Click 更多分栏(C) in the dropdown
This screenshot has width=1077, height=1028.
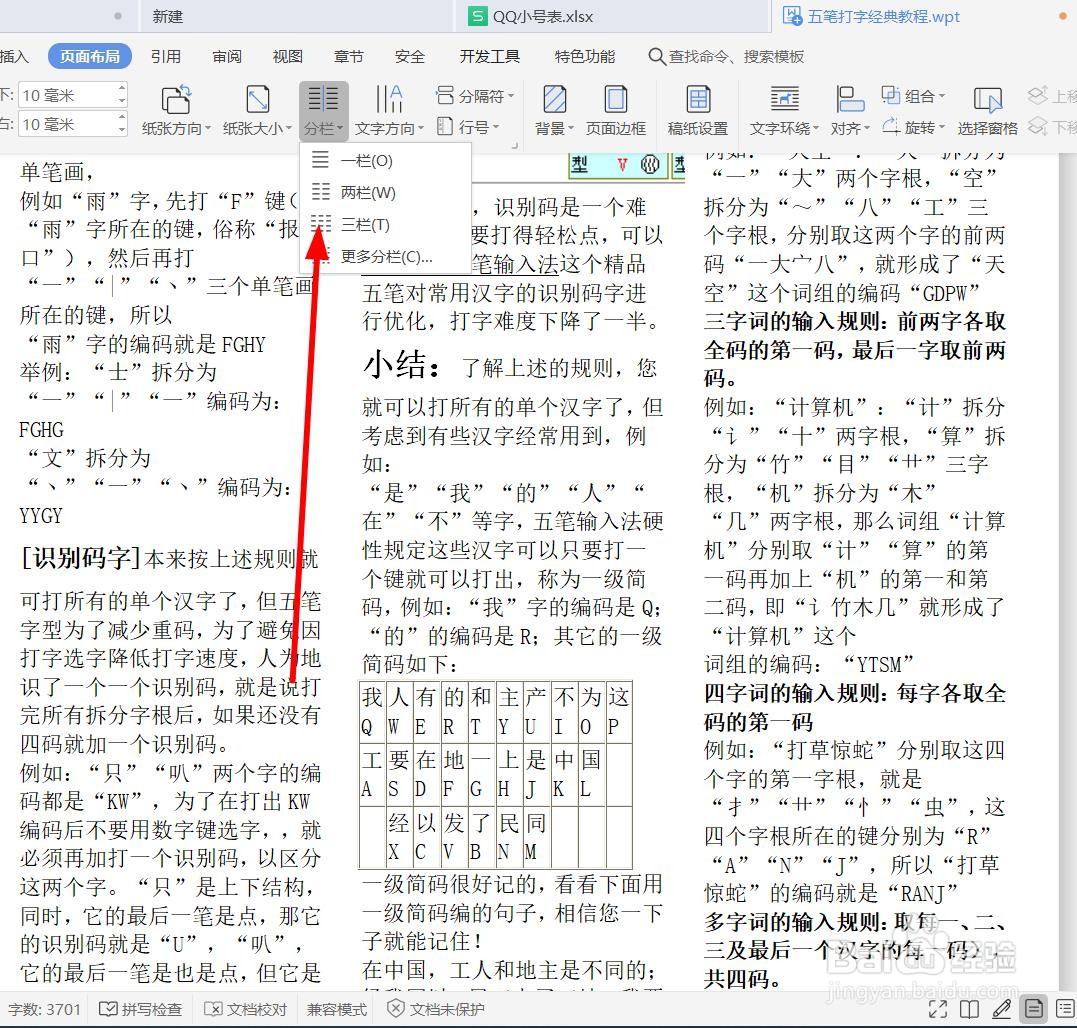point(386,258)
